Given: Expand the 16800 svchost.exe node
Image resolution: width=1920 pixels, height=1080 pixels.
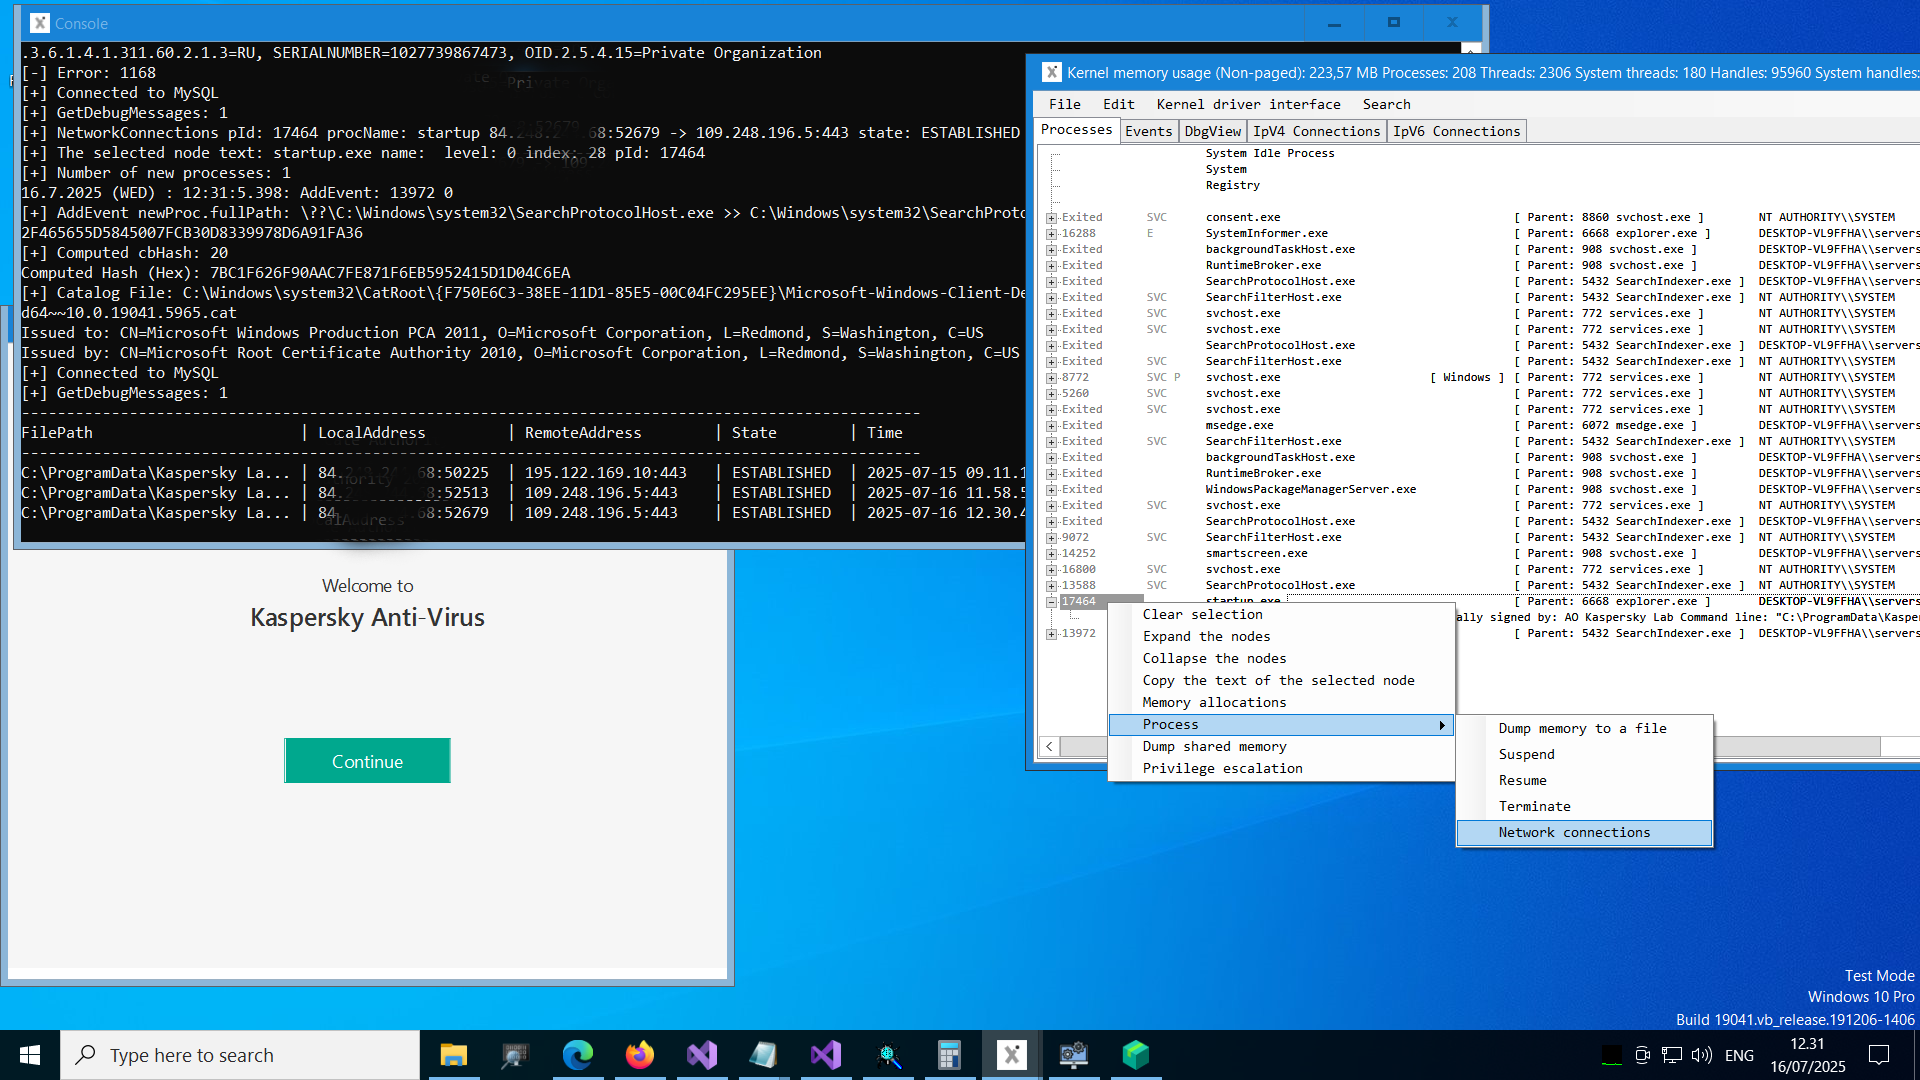Looking at the screenshot, I should (1051, 570).
